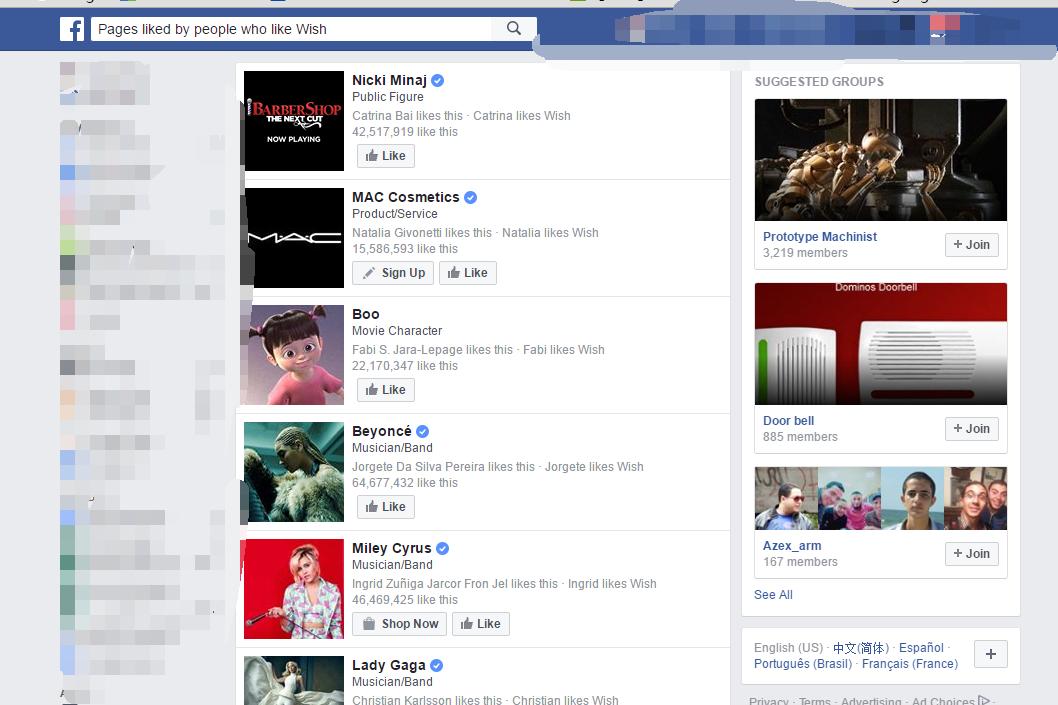The height and width of the screenshot is (705, 1058).
Task: Join the Door bell group
Action: pos(971,428)
